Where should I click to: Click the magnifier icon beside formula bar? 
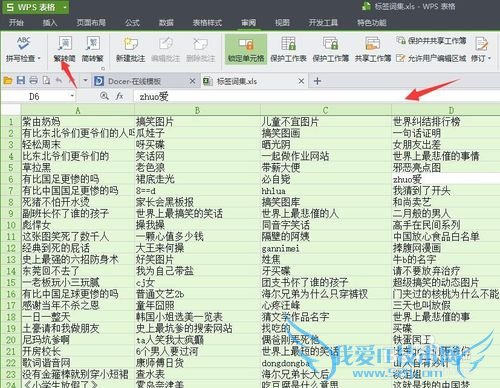click(x=104, y=96)
